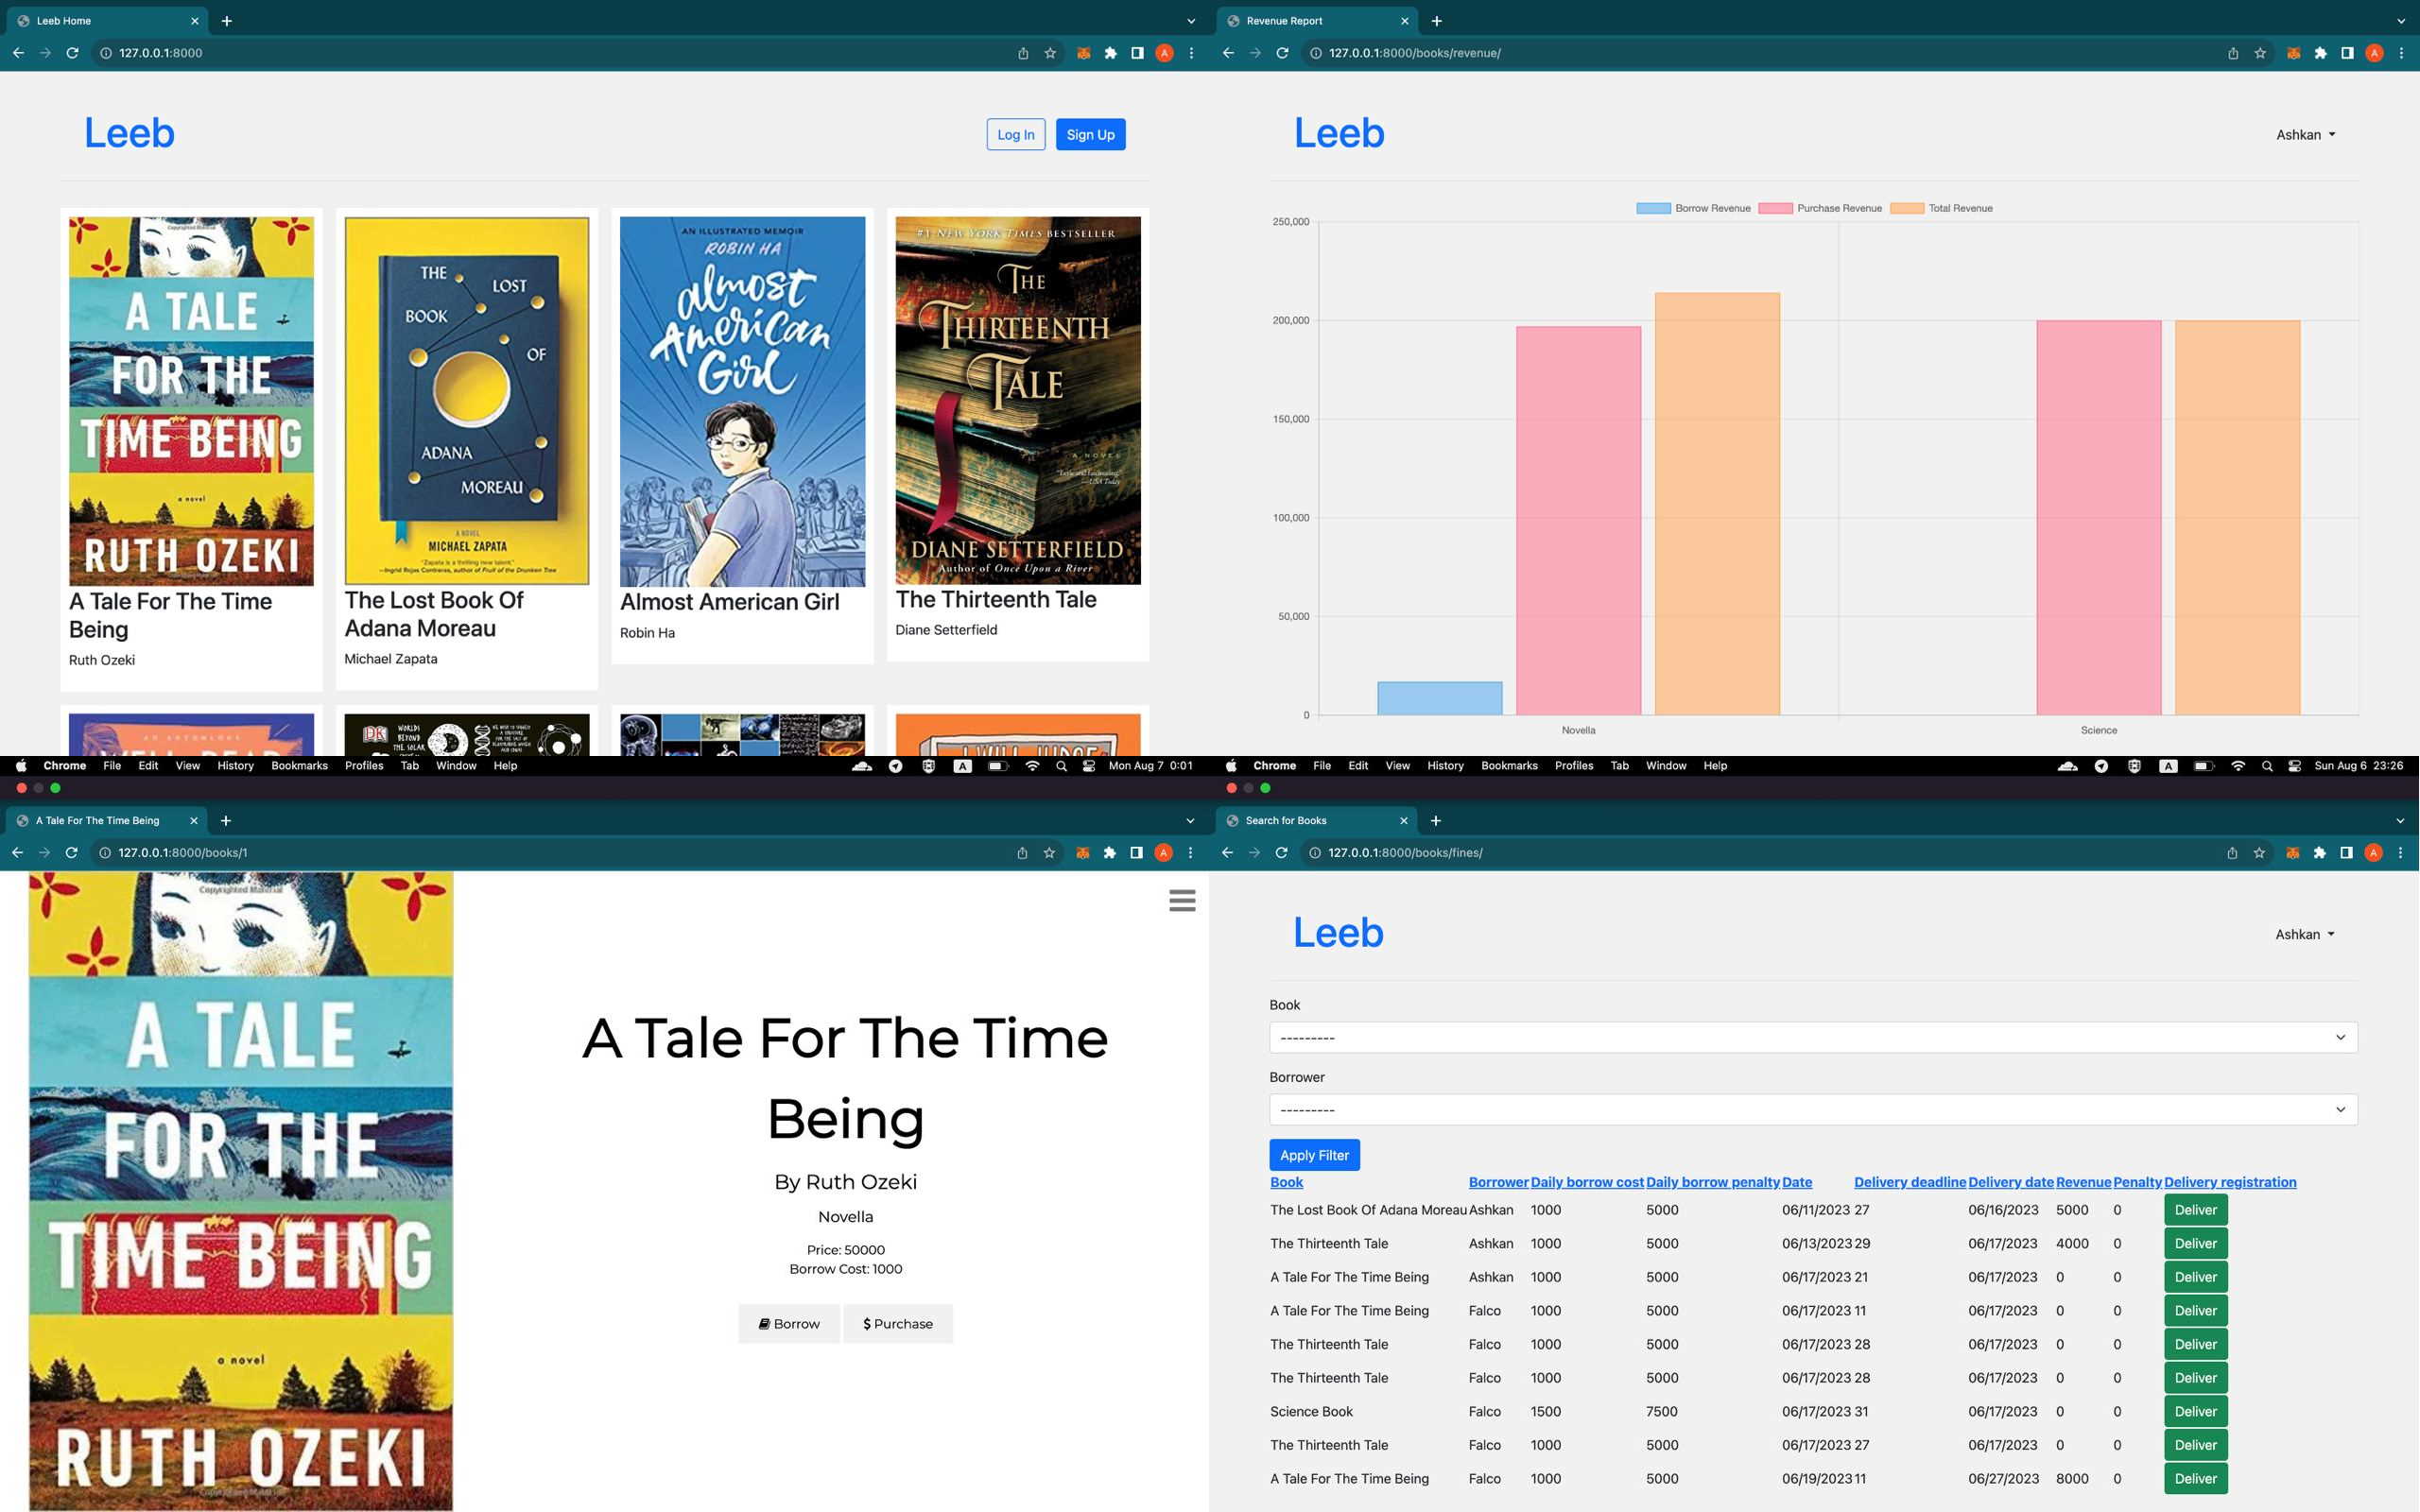Click back arrow in A Tale For The Time Being window
2420x1512 pixels.
17,853
